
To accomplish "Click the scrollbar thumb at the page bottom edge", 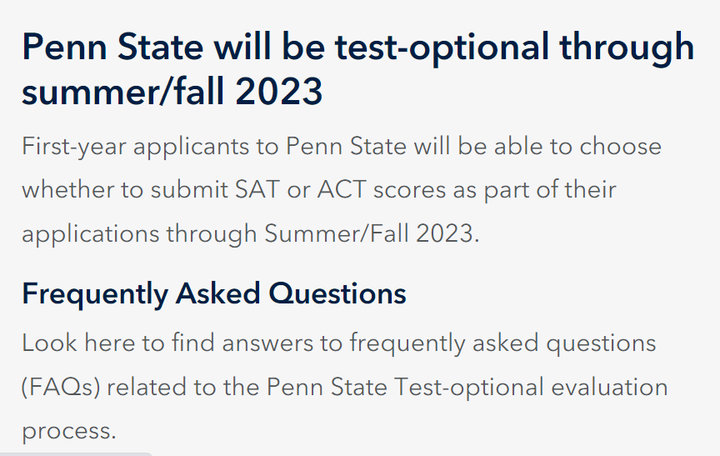I will [76, 454].
